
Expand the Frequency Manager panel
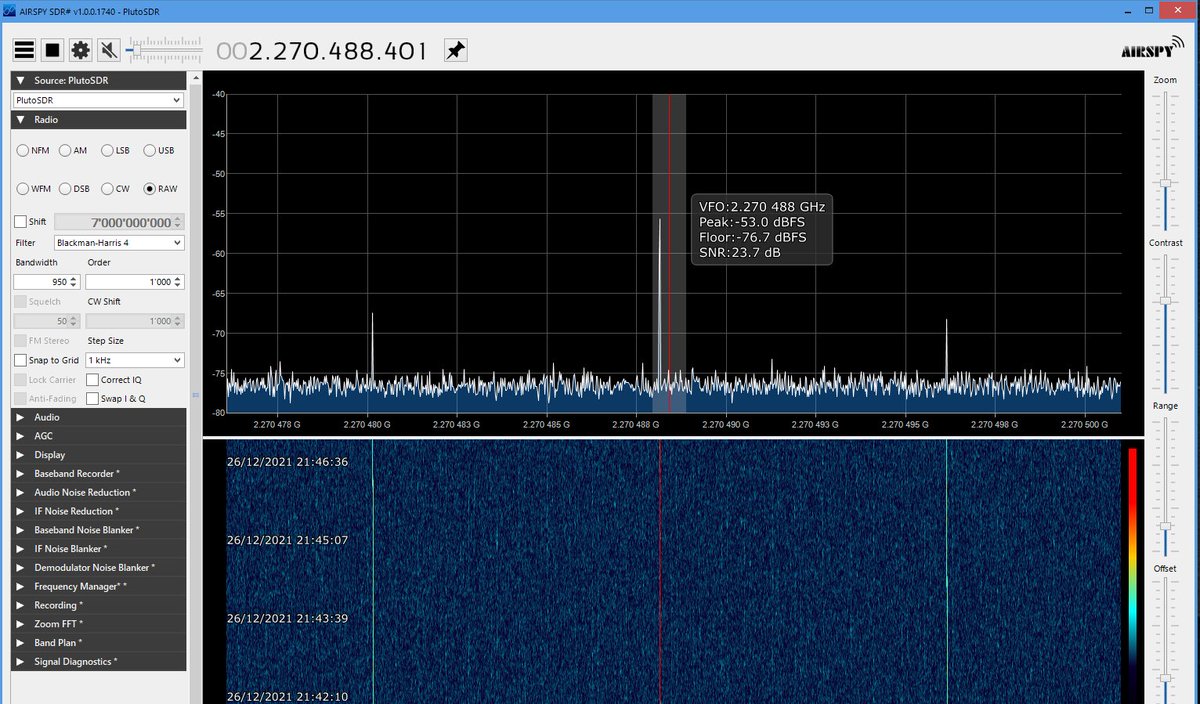pos(98,587)
